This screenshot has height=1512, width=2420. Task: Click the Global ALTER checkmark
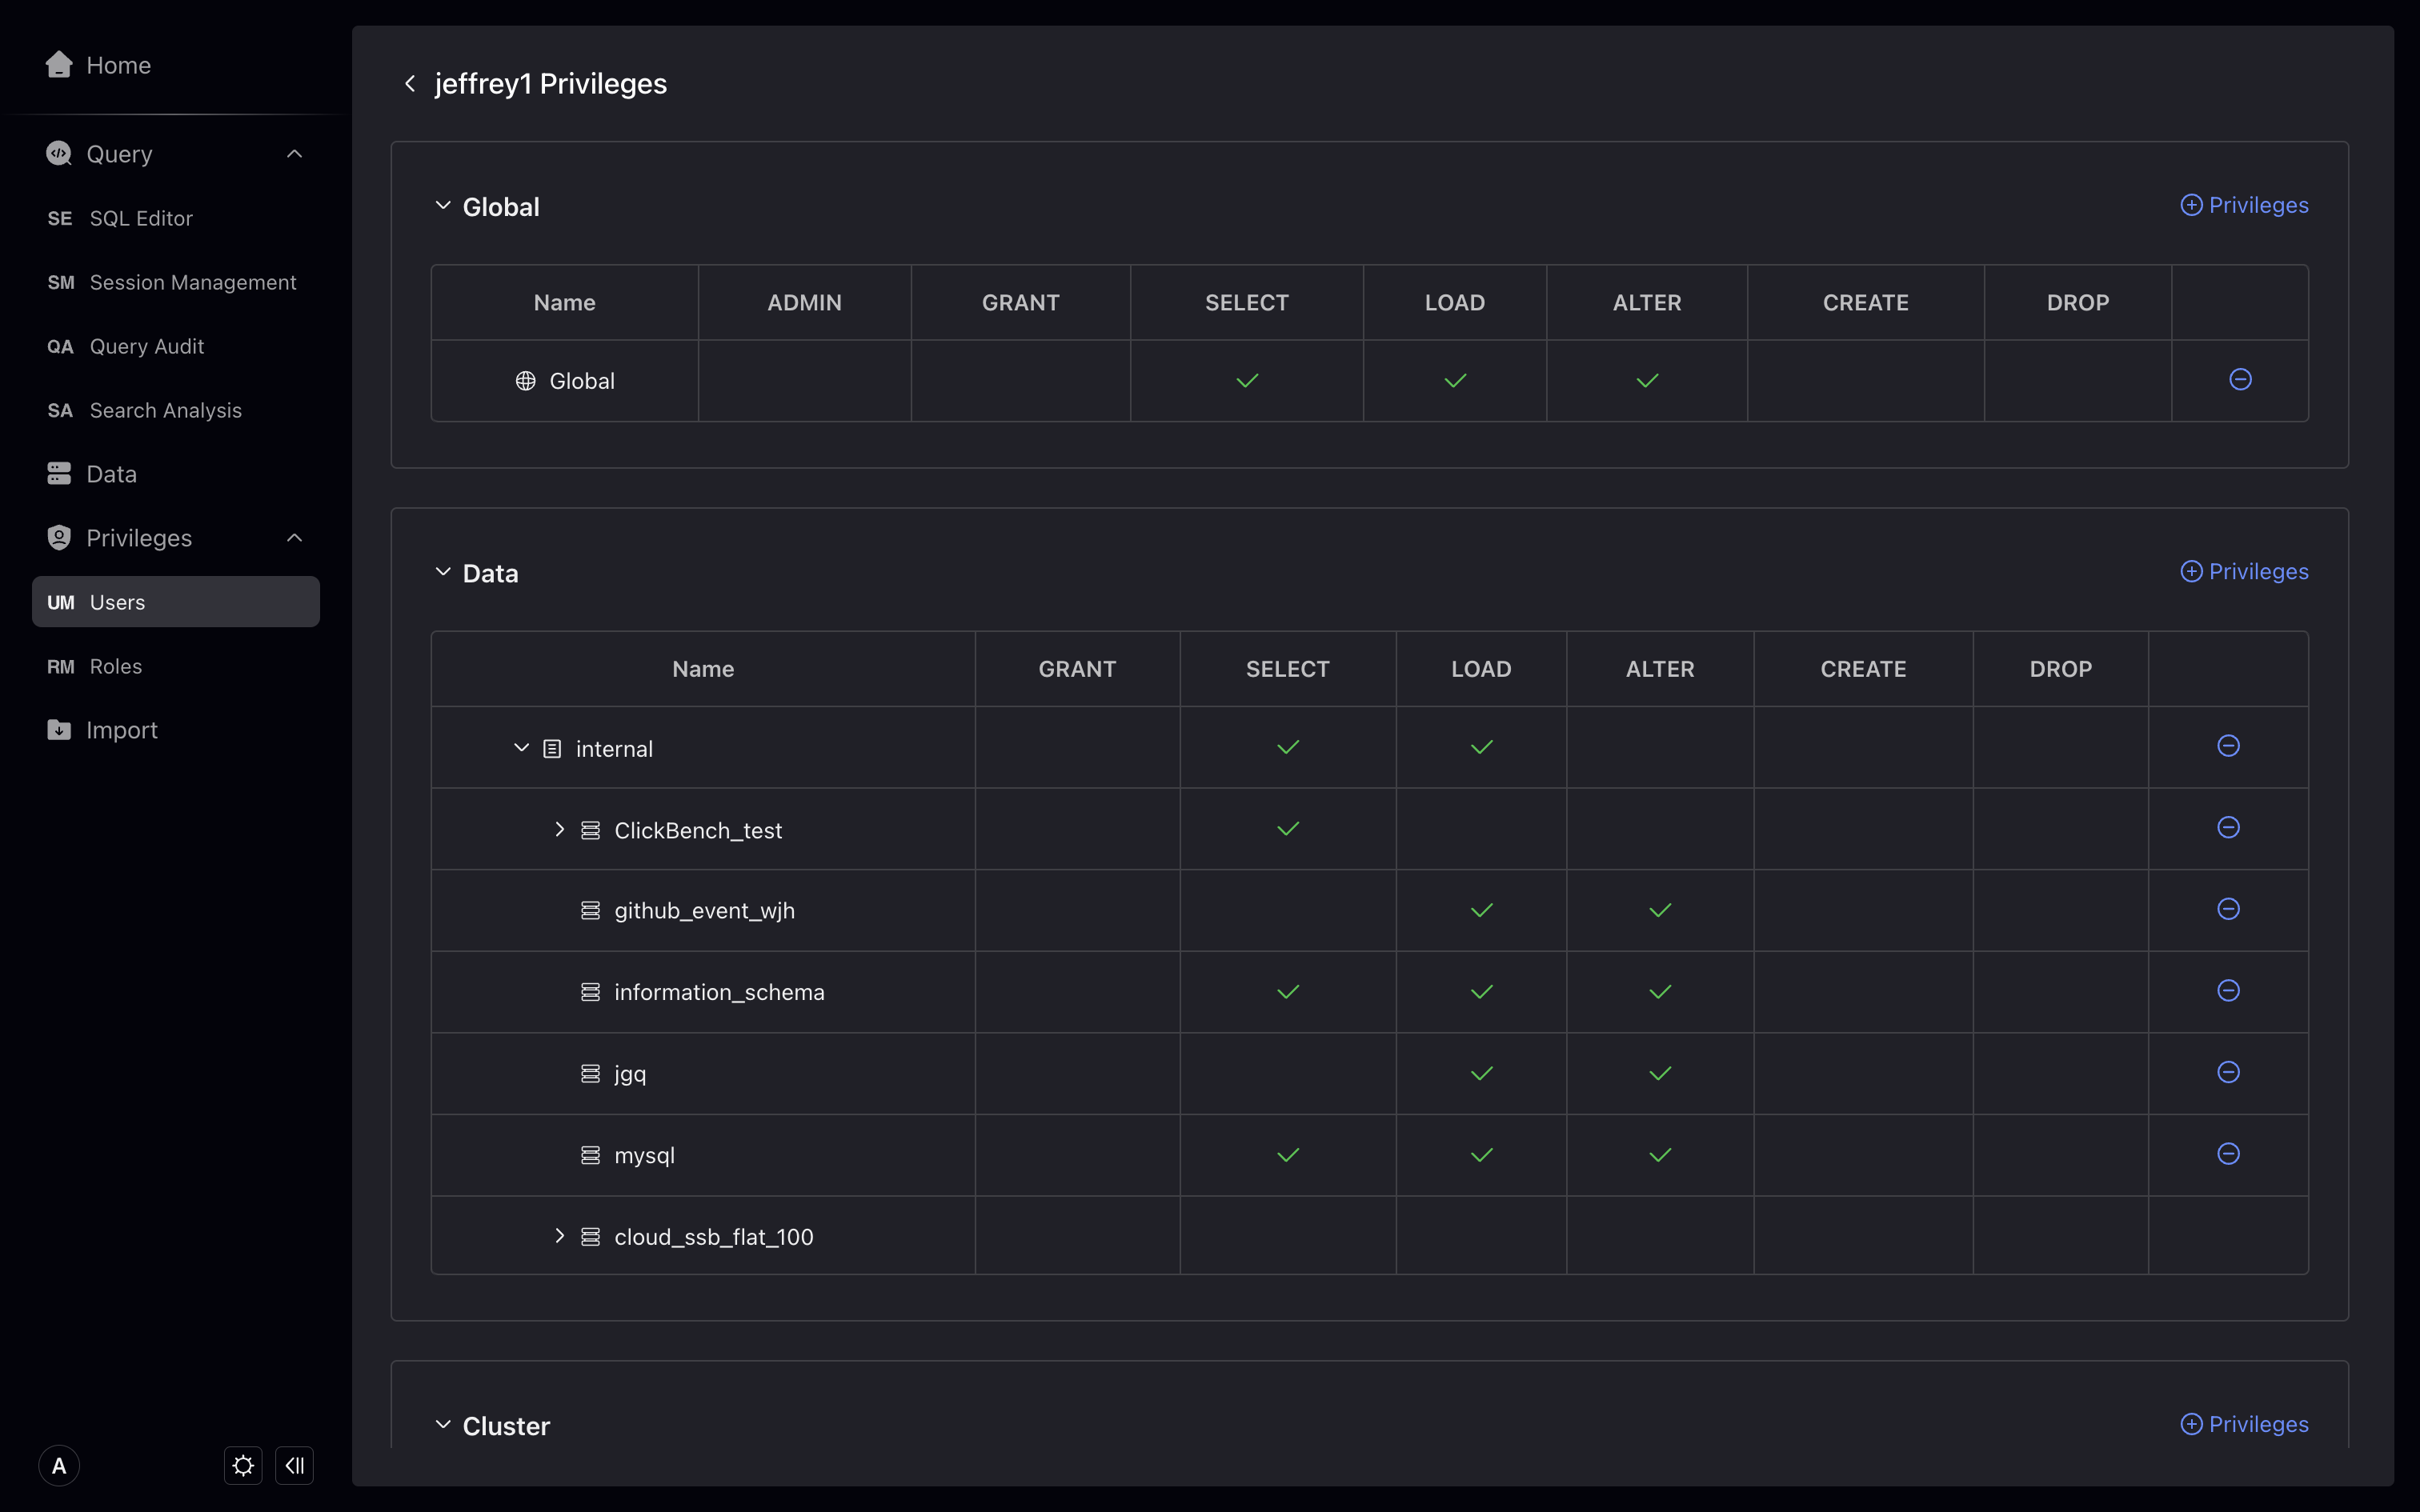pyautogui.click(x=1647, y=381)
